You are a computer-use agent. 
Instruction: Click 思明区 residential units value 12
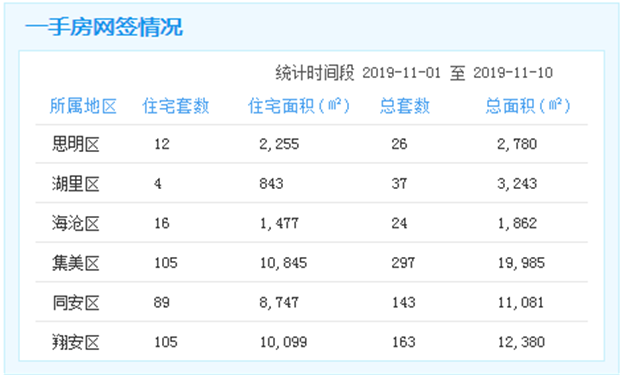click(162, 144)
